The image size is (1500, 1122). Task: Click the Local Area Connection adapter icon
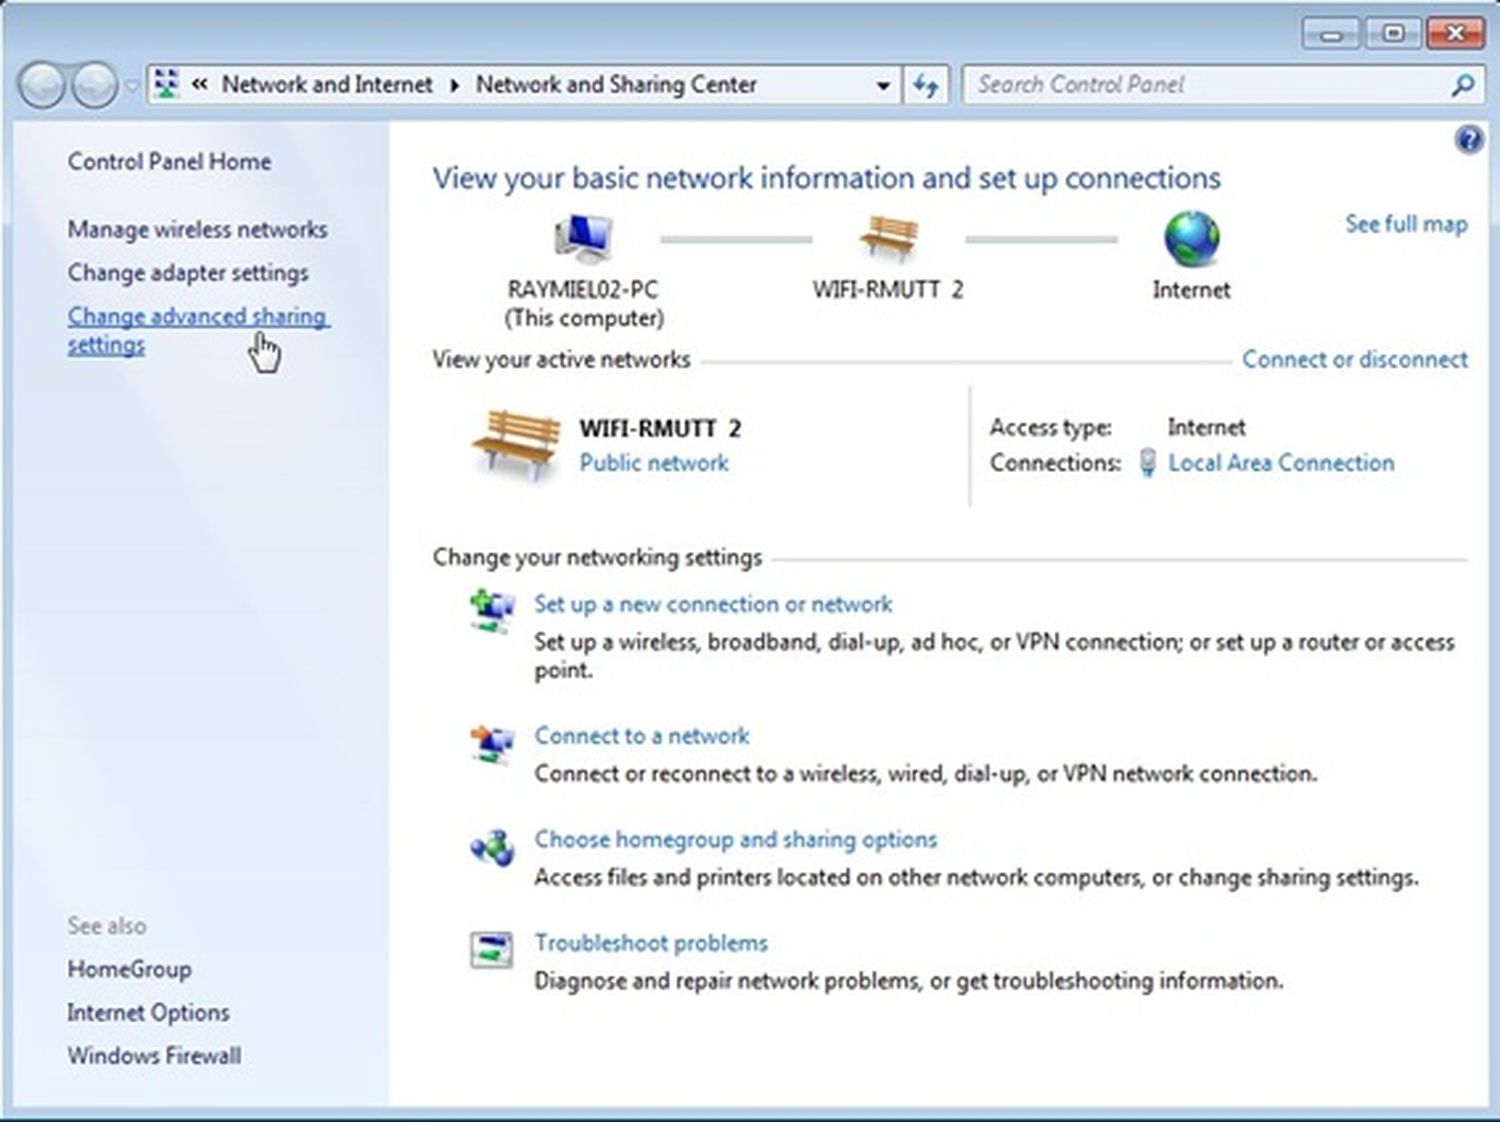1148,462
